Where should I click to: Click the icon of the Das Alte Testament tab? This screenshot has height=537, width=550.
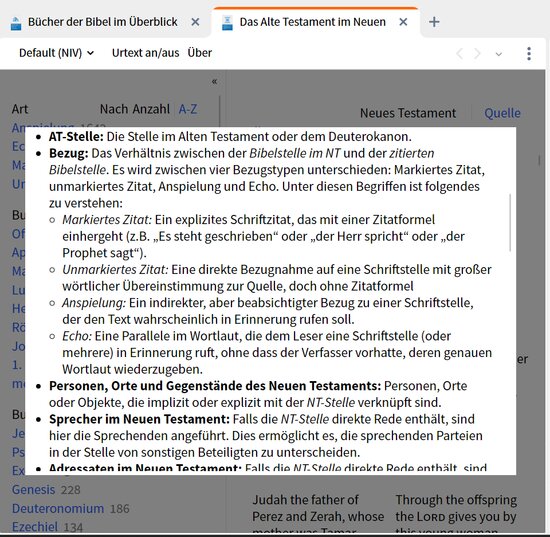[227, 23]
